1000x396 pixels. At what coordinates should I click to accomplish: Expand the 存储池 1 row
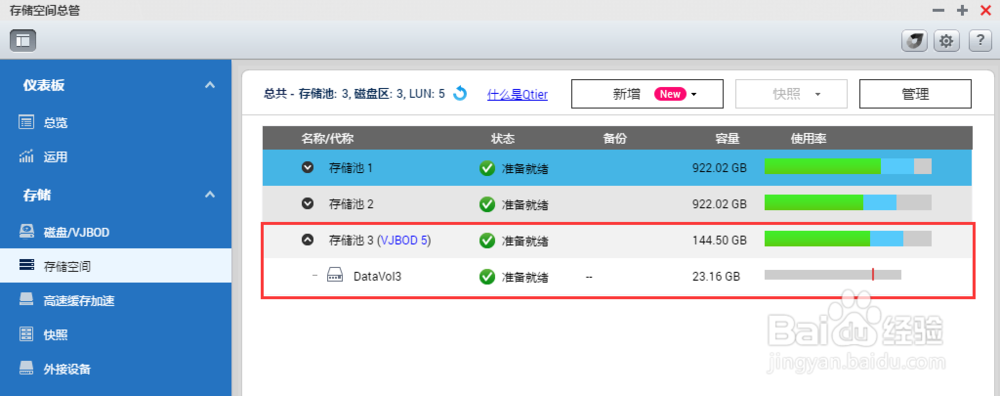tap(307, 168)
